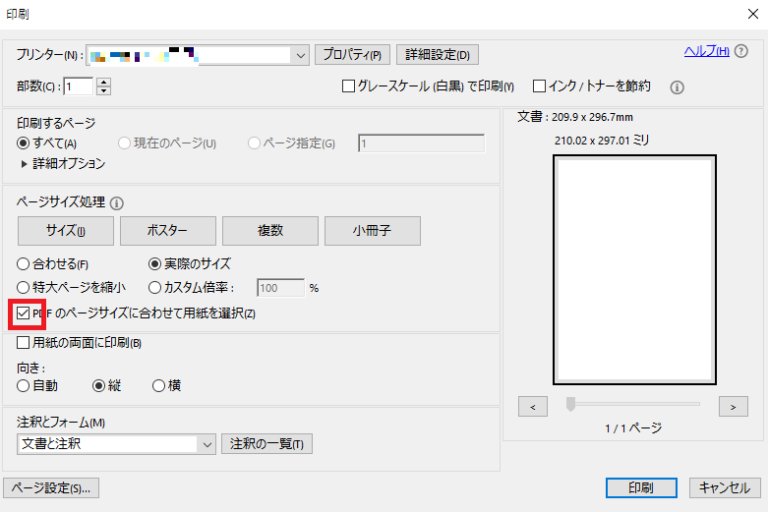Screen dimensions: 768x512
Task: Switch to 小冊子 page sizing mode
Action: [x=372, y=231]
